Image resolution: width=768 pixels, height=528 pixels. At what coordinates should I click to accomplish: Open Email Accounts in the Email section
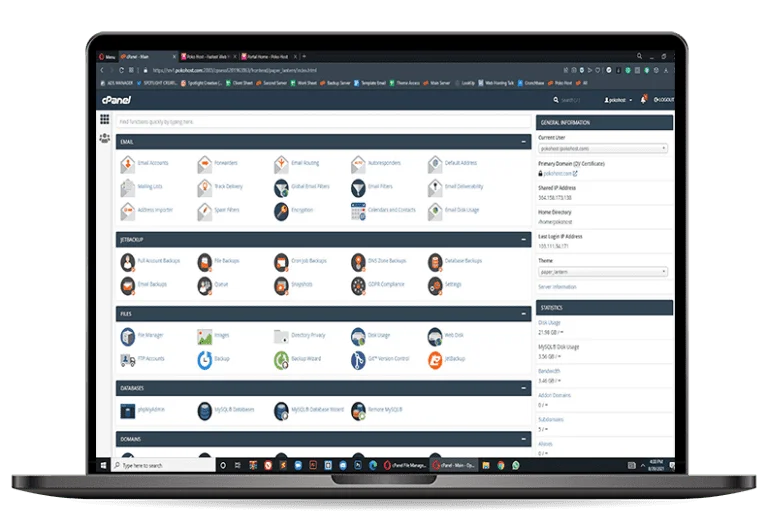click(128, 163)
